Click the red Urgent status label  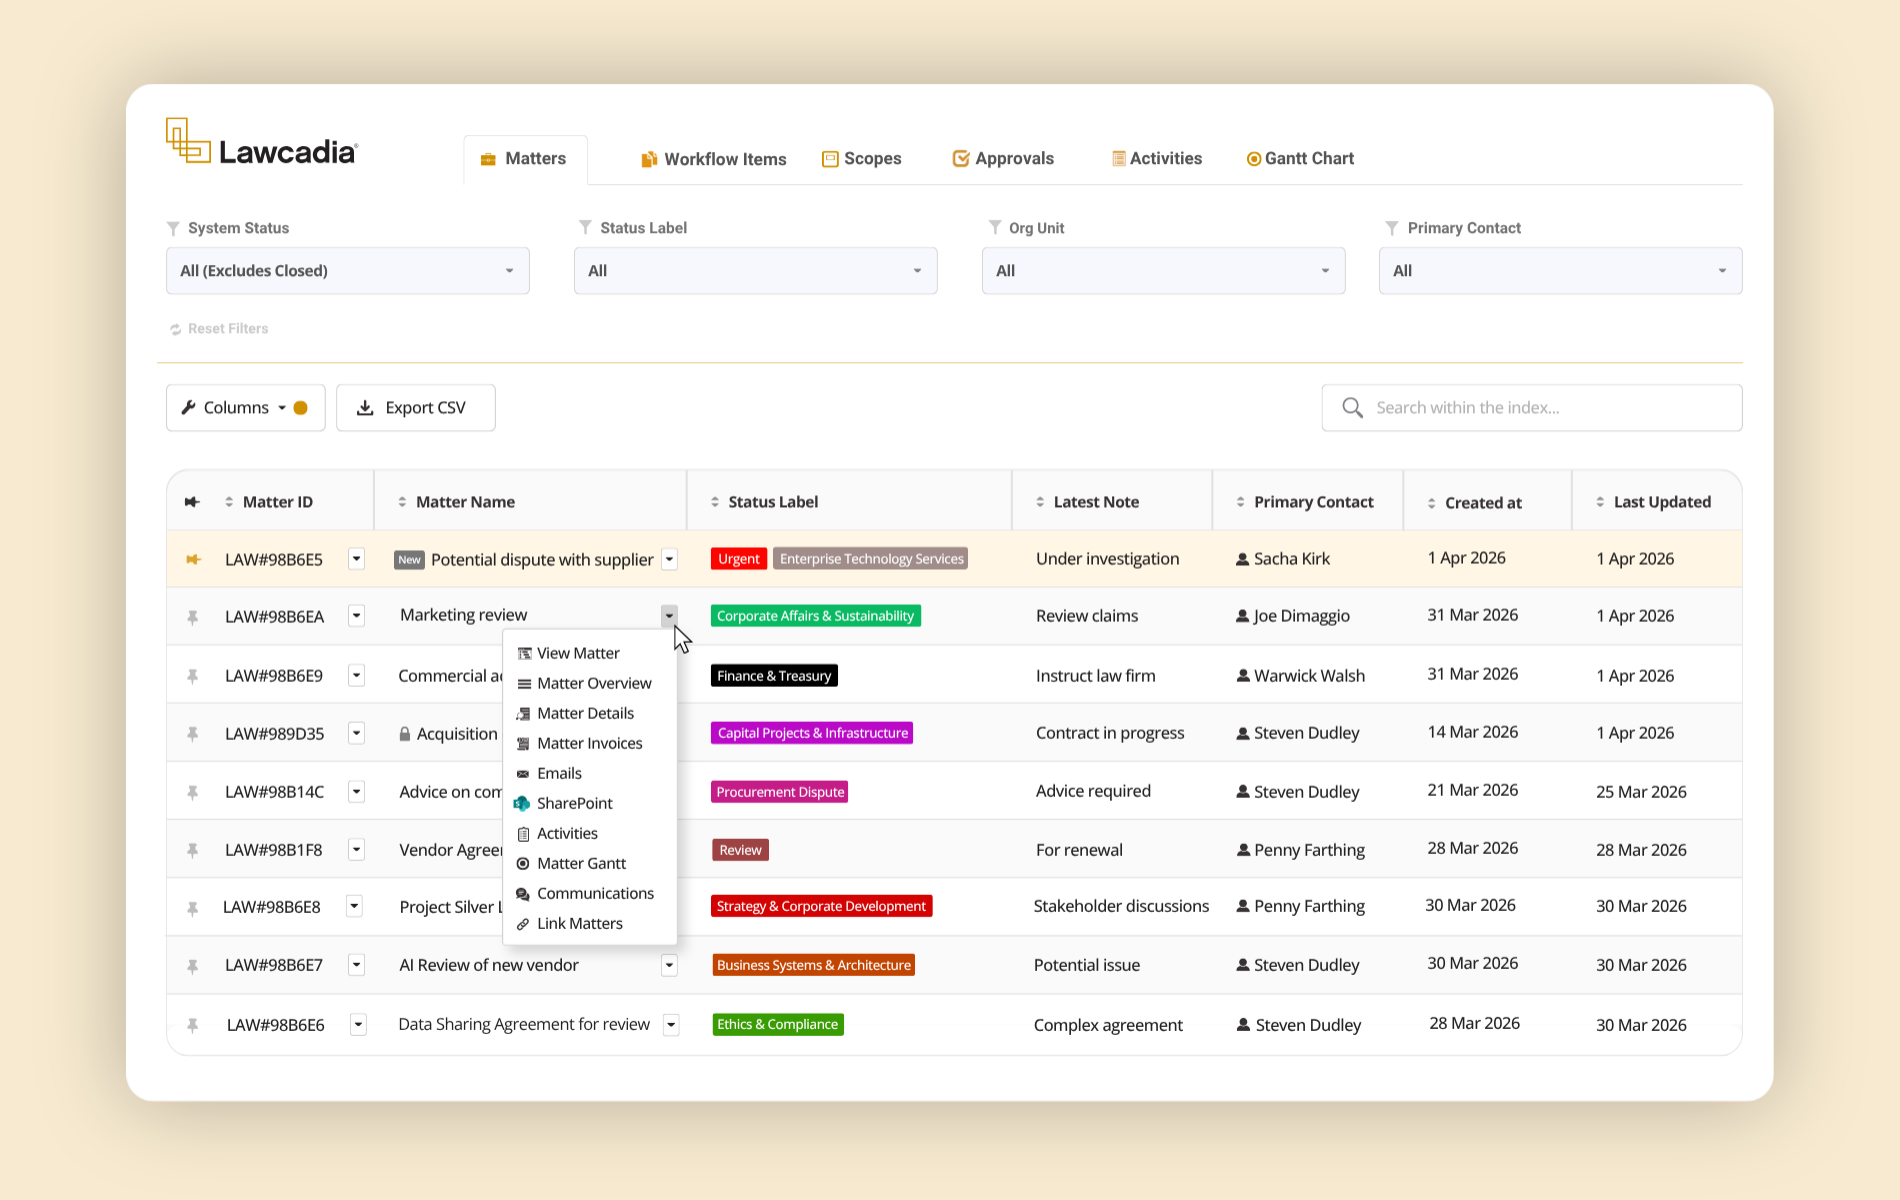pos(739,559)
